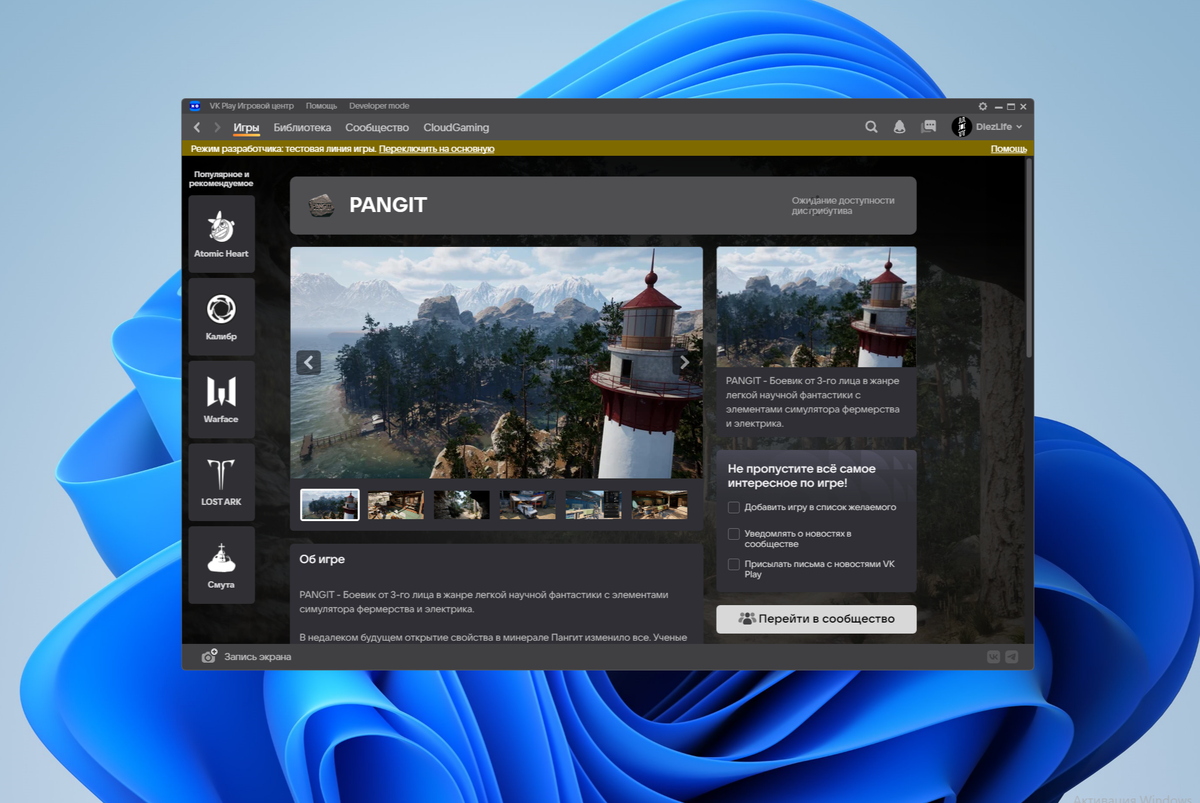The width and height of the screenshot is (1200, 803).
Task: Show next screenshot in gallery
Action: [685, 362]
